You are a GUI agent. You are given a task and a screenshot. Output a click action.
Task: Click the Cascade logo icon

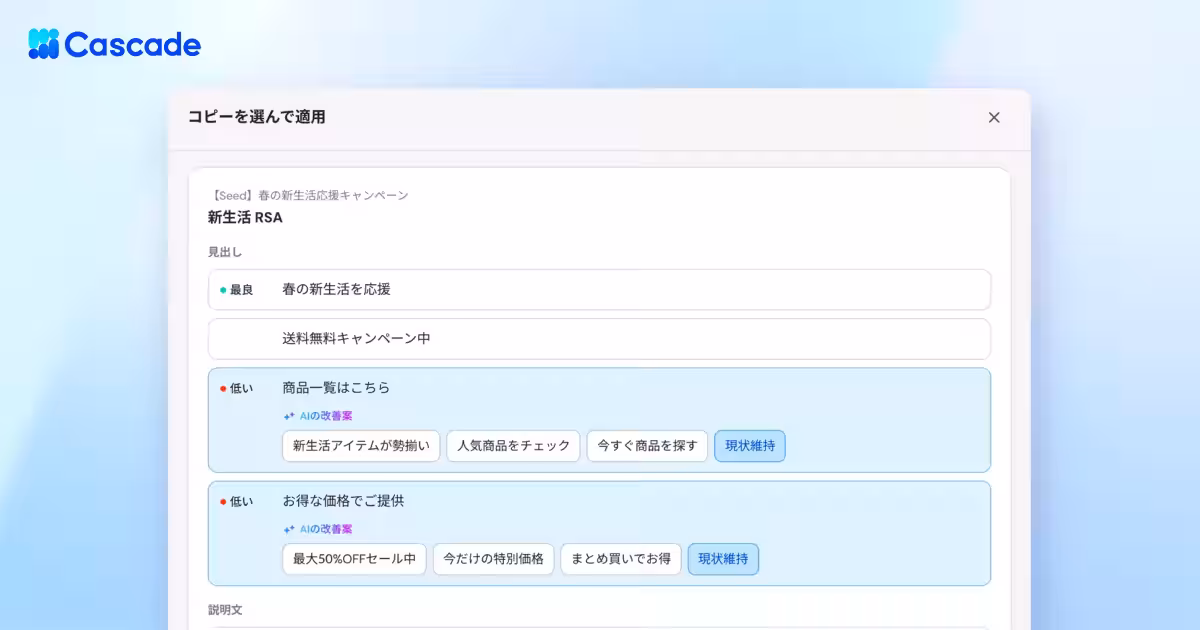pos(44,44)
